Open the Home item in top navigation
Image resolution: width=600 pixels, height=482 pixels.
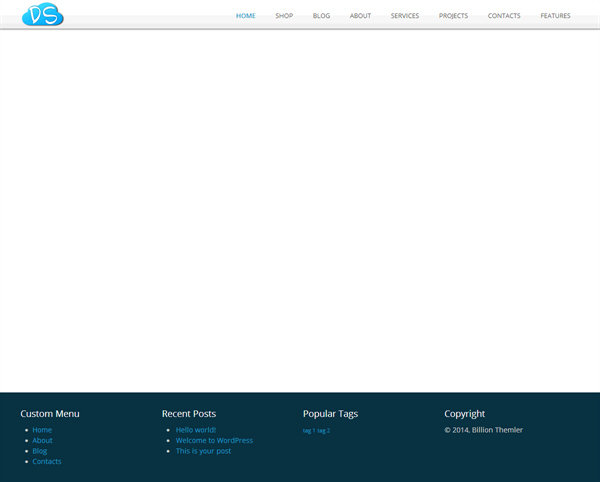pyautogui.click(x=246, y=16)
